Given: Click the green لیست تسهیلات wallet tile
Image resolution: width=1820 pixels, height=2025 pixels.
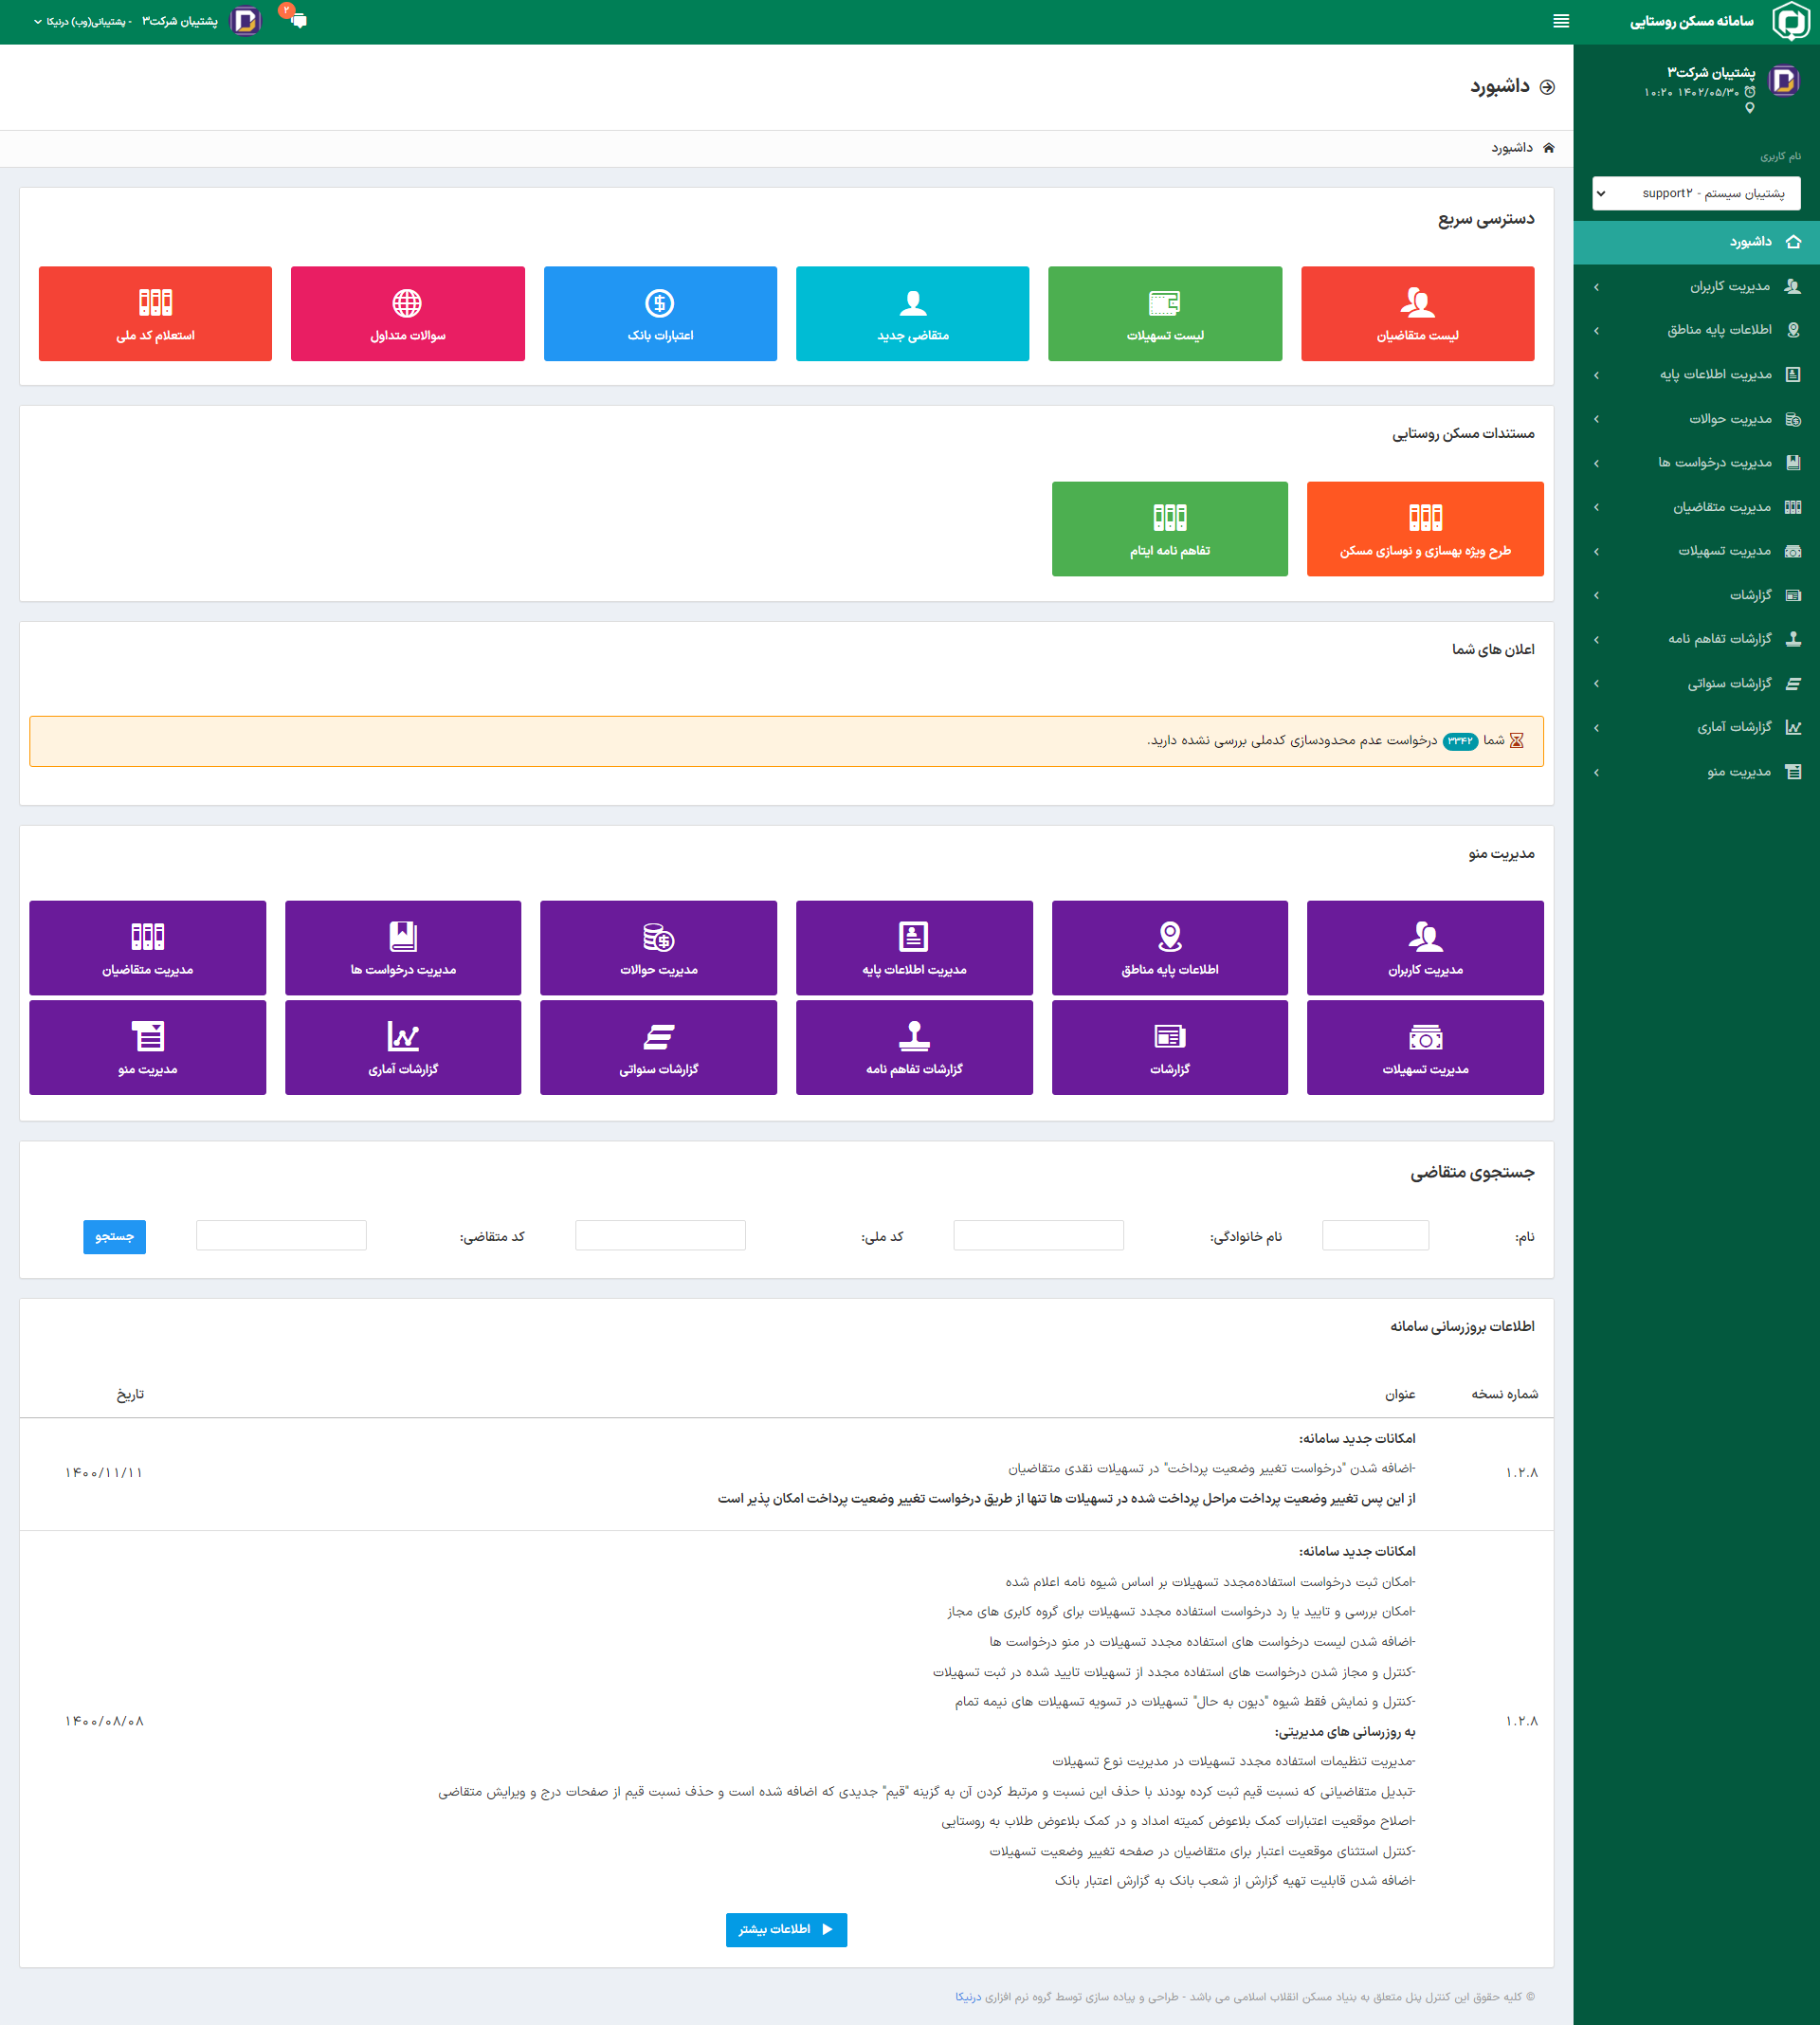Looking at the screenshot, I should coord(1164,313).
